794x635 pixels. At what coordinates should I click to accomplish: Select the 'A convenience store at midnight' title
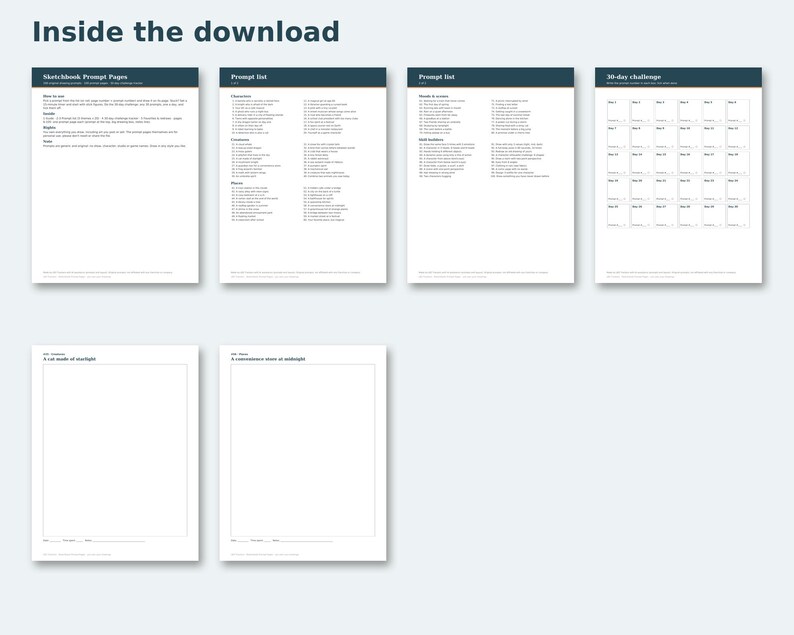click(268, 359)
